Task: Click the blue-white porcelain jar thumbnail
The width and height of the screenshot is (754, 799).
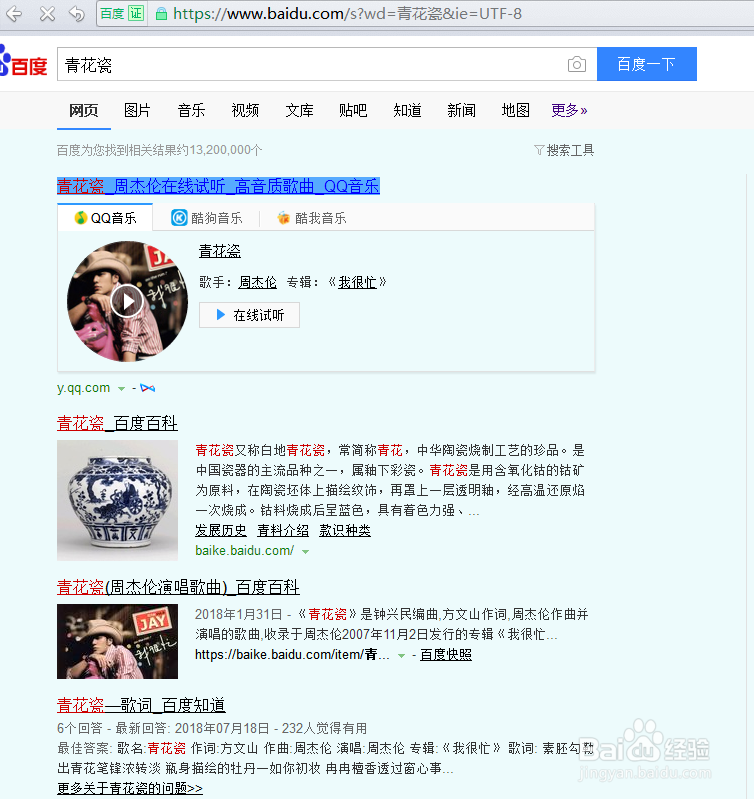Action: click(x=117, y=500)
